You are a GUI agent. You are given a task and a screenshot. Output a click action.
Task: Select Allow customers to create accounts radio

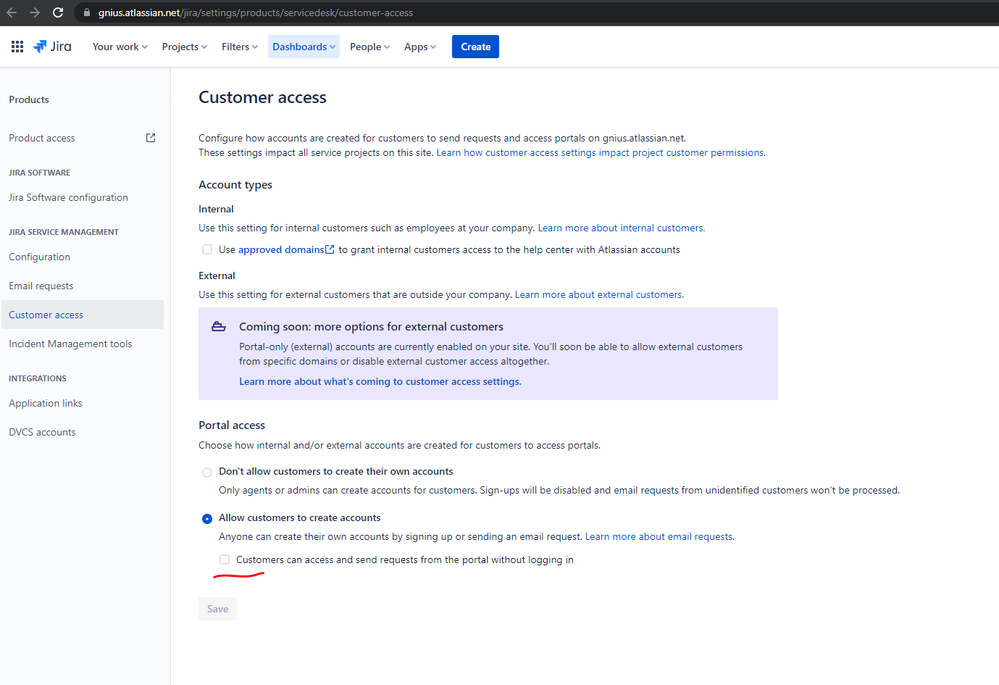click(x=207, y=519)
